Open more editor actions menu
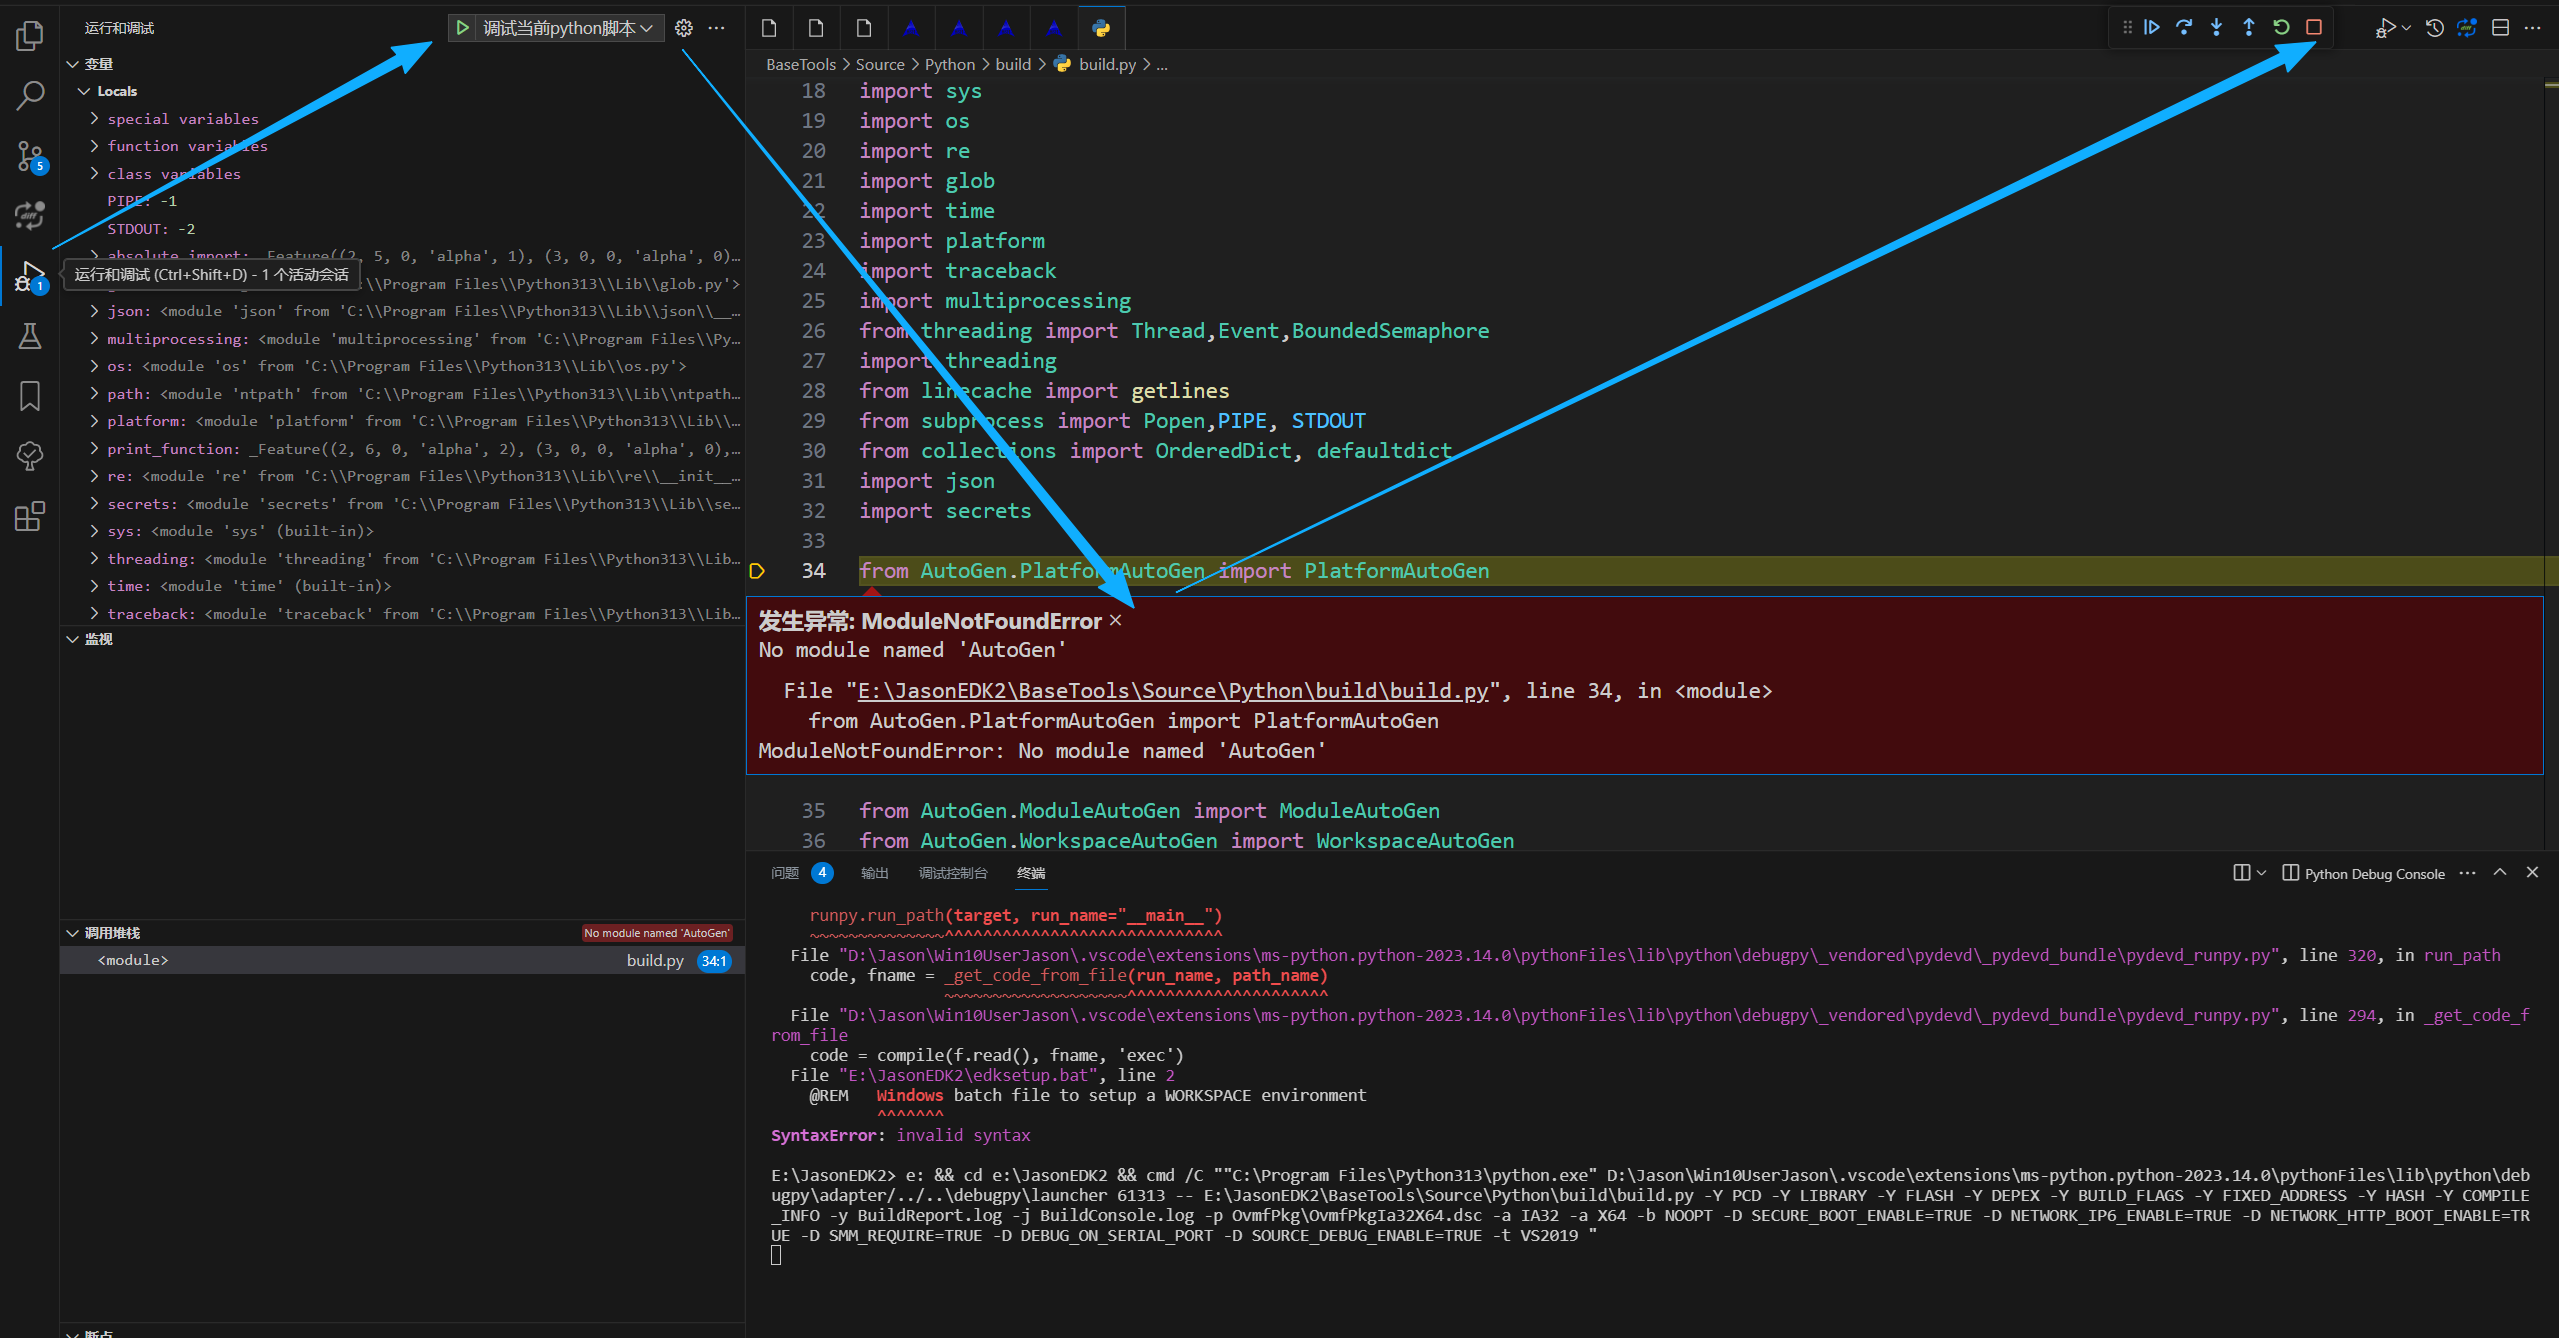This screenshot has height=1338, width=2559. pyautogui.click(x=2533, y=28)
